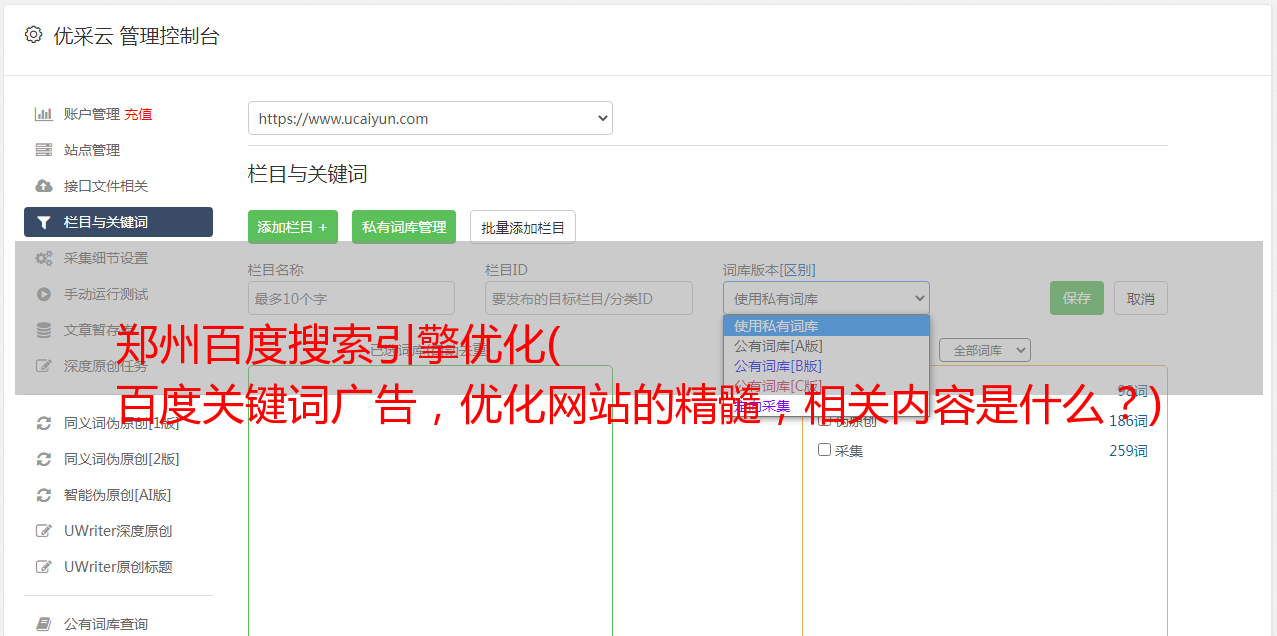Click the 批量添加栏目 button

coord(523,227)
